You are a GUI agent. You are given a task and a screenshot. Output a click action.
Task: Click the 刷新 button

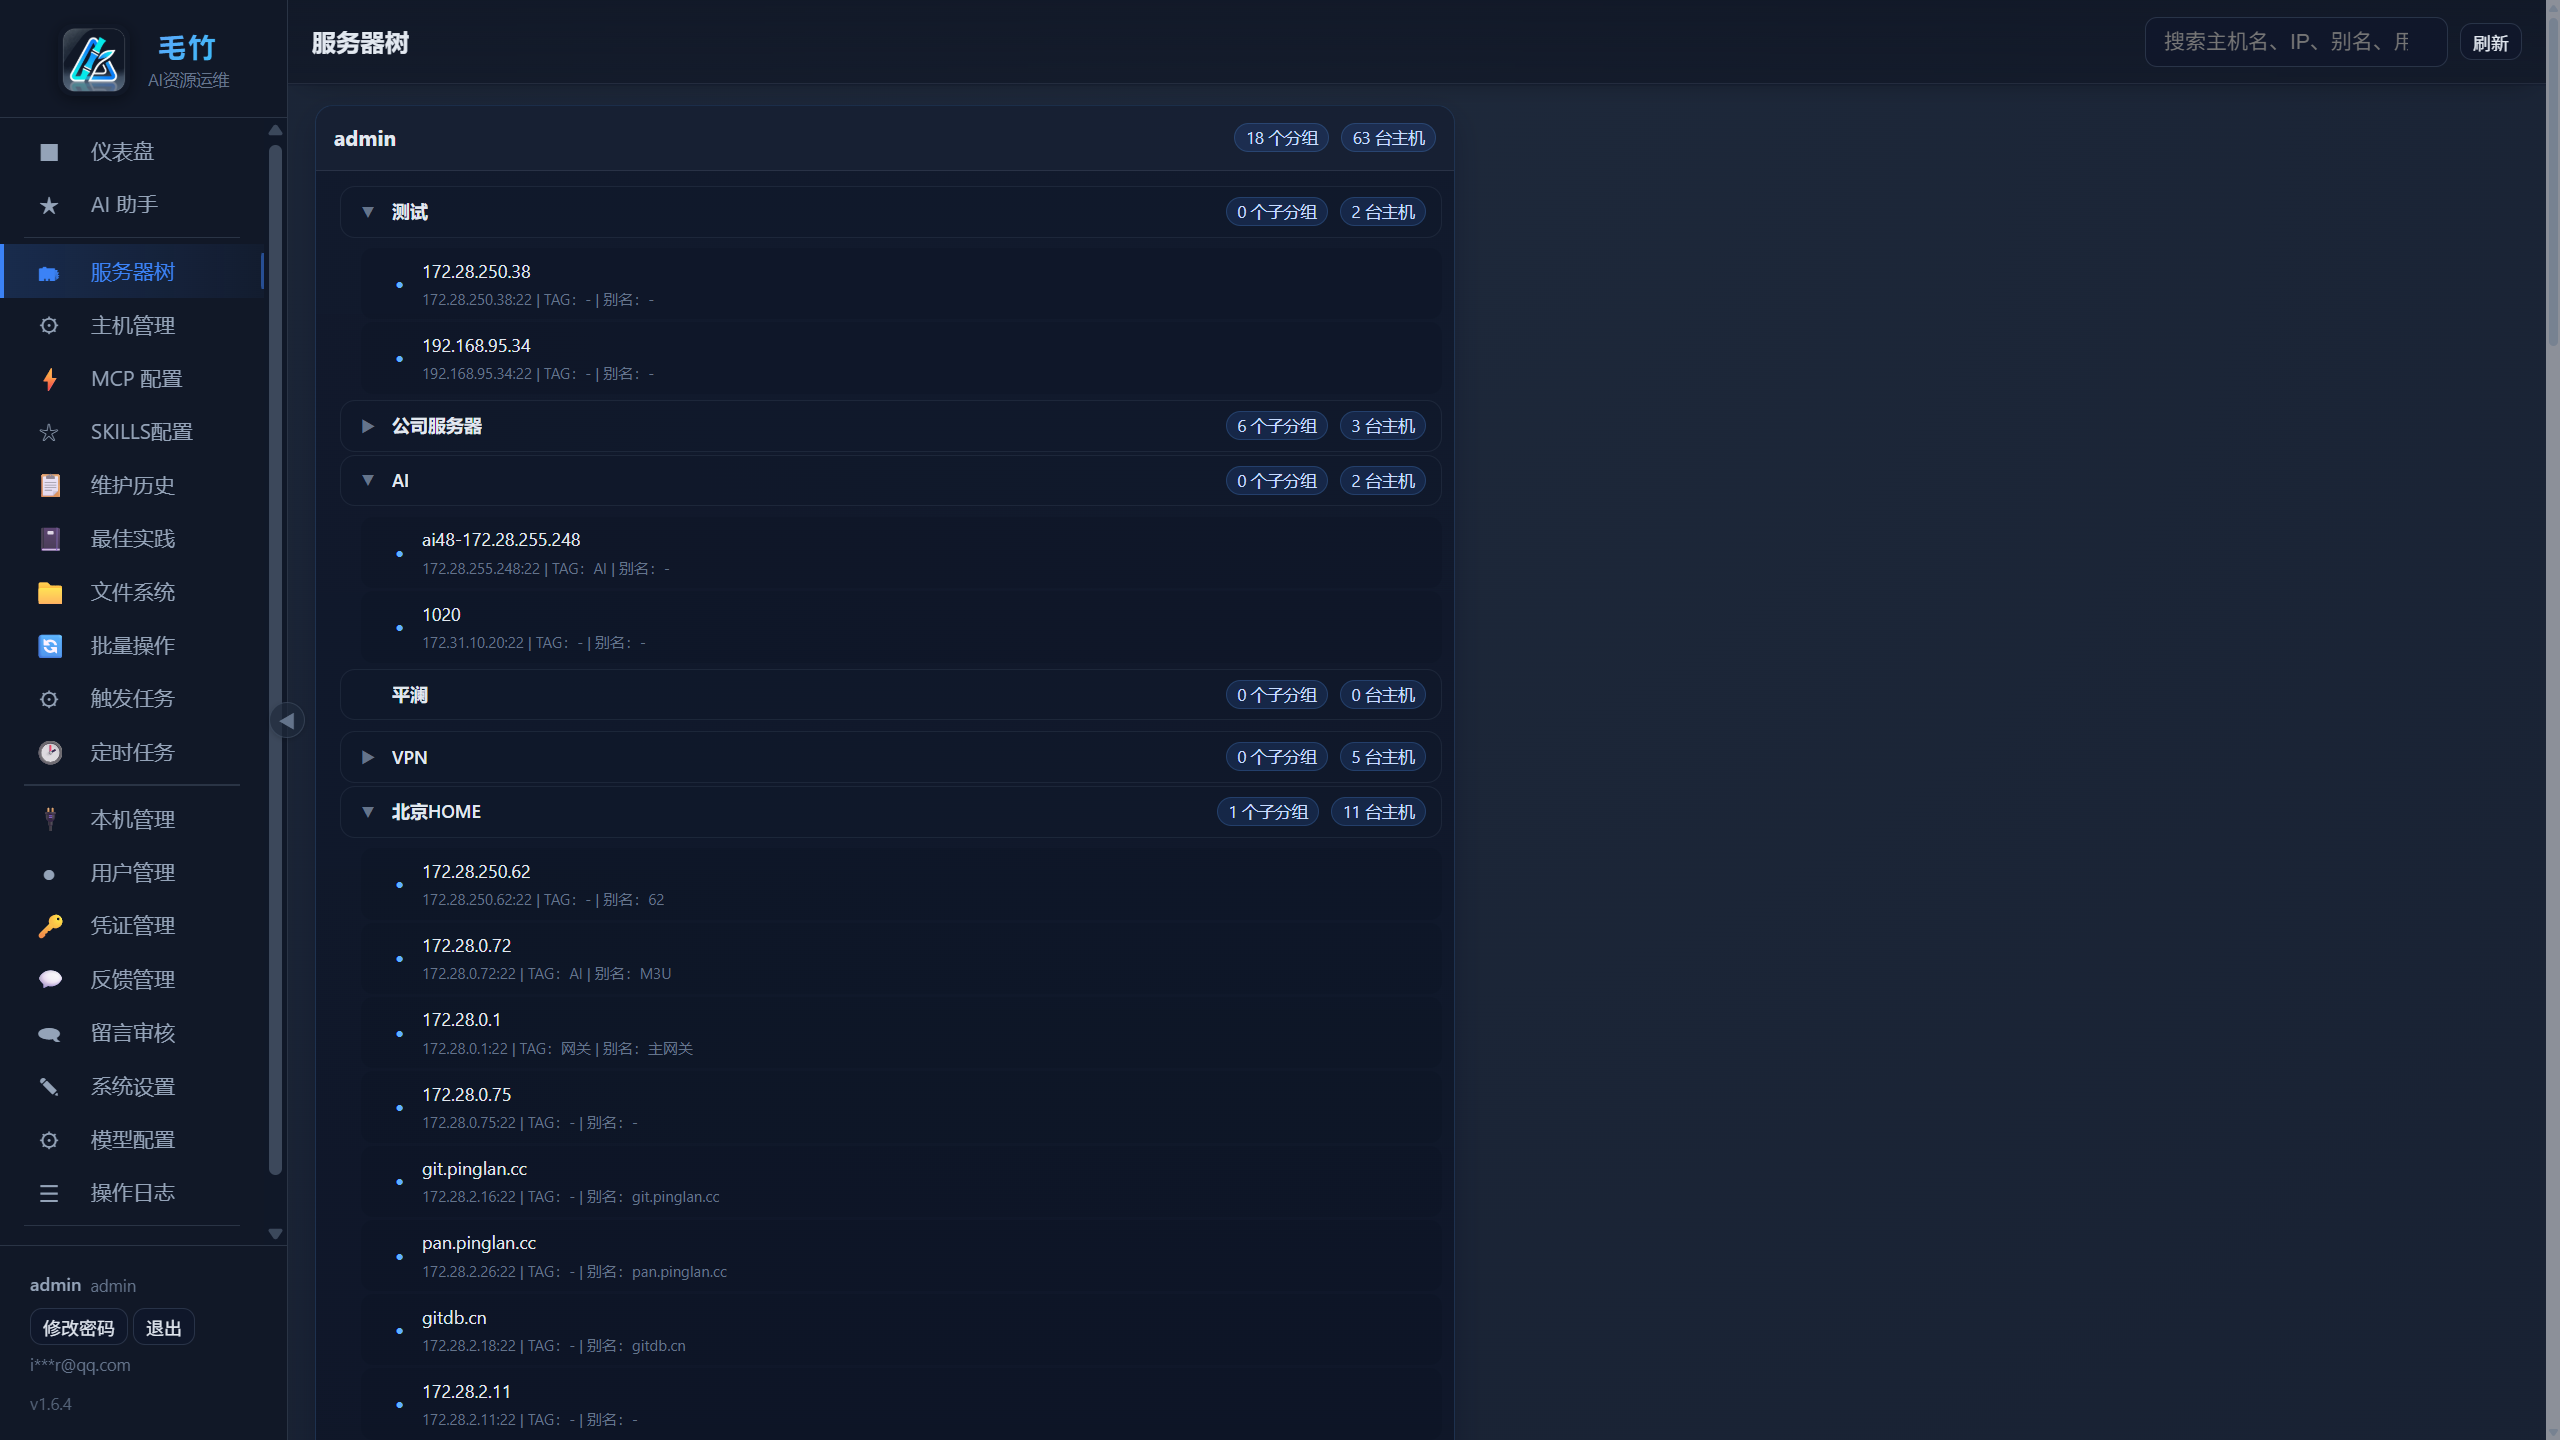pyautogui.click(x=2490, y=43)
